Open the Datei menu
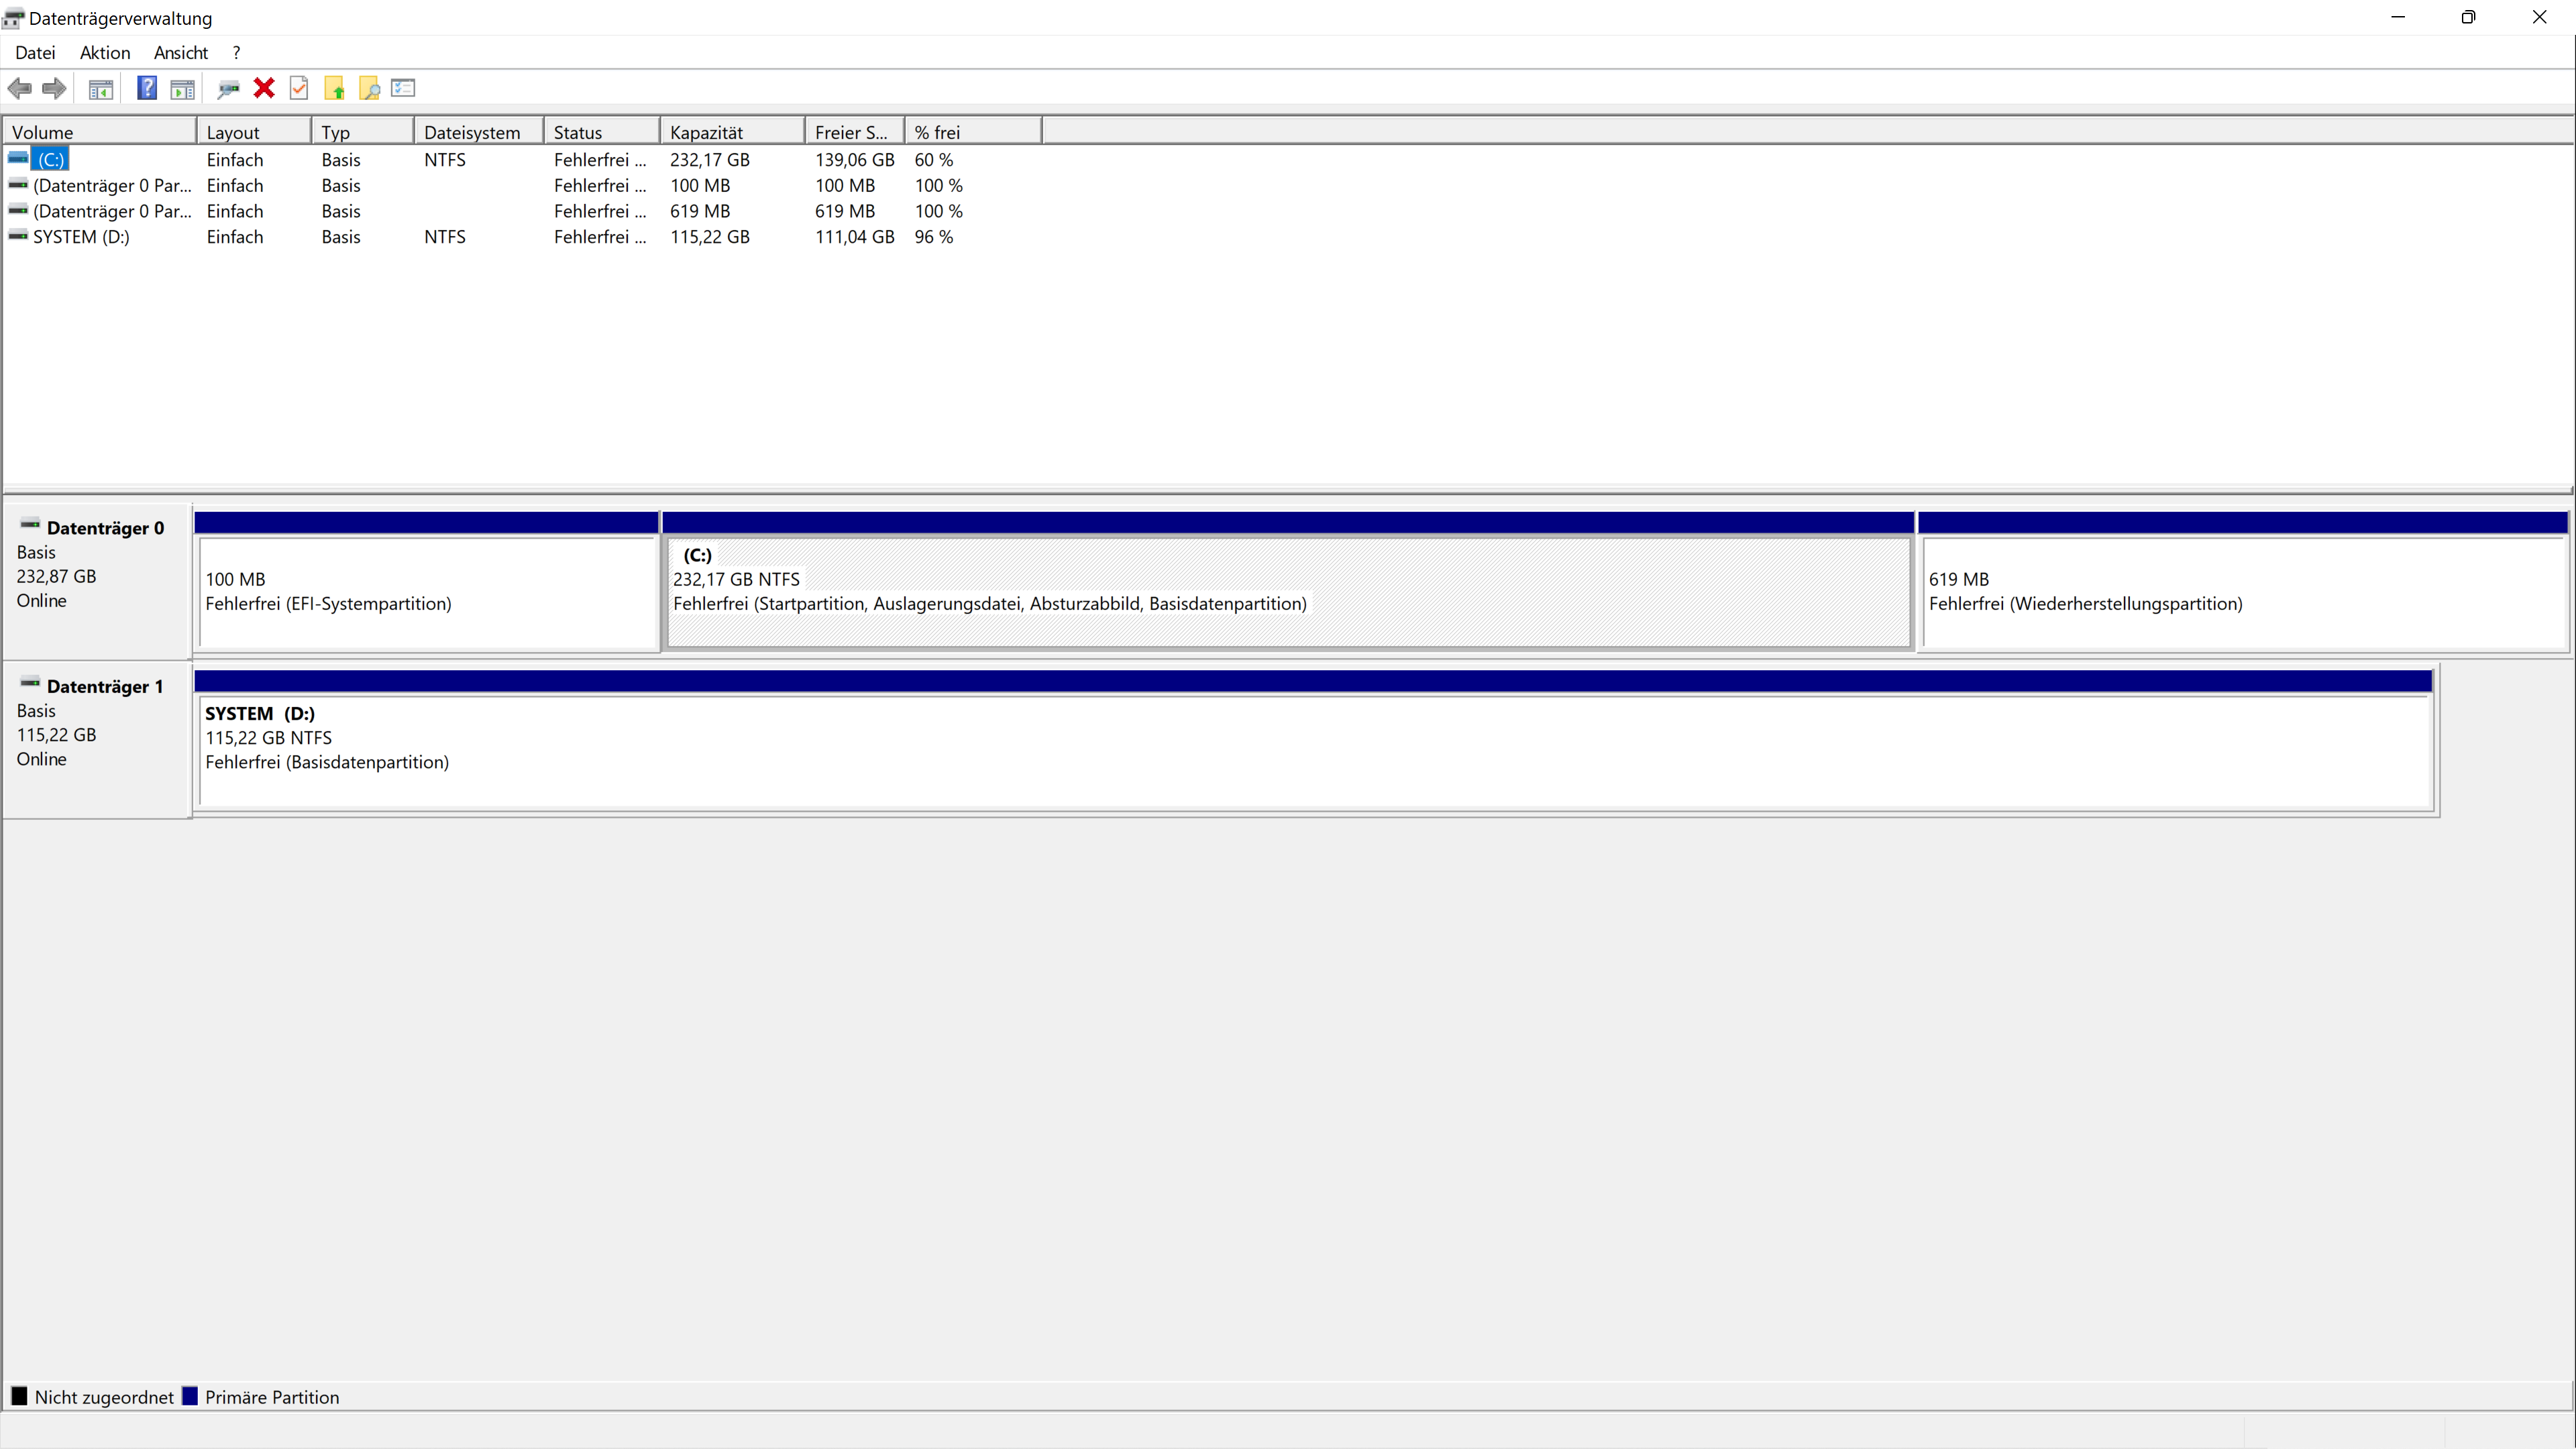The height and width of the screenshot is (1449, 2576). pos(35,52)
